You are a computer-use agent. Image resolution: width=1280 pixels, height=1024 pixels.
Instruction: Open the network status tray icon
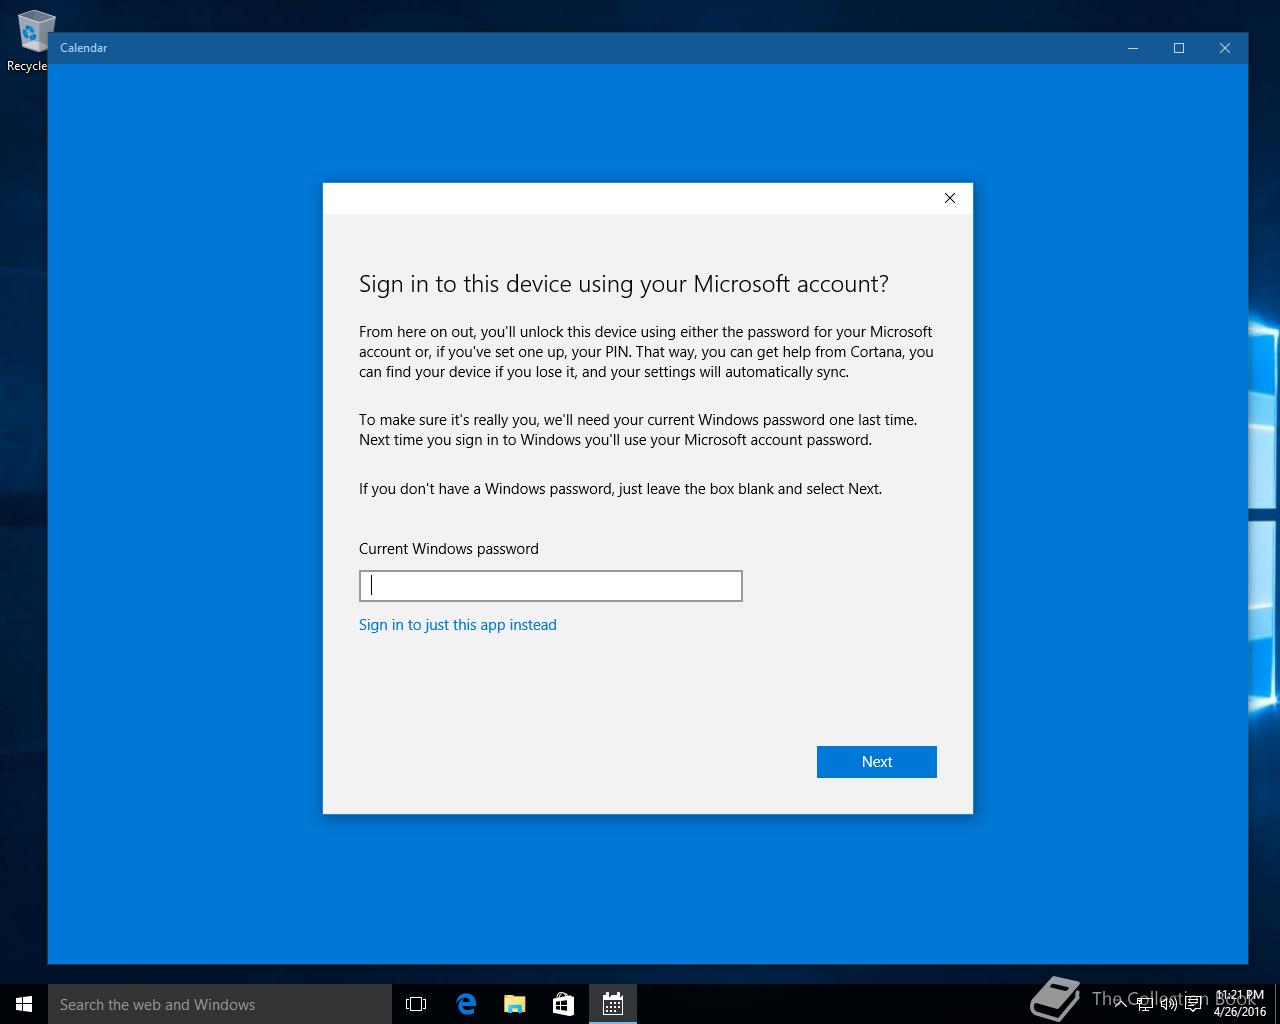[x=1145, y=1004]
